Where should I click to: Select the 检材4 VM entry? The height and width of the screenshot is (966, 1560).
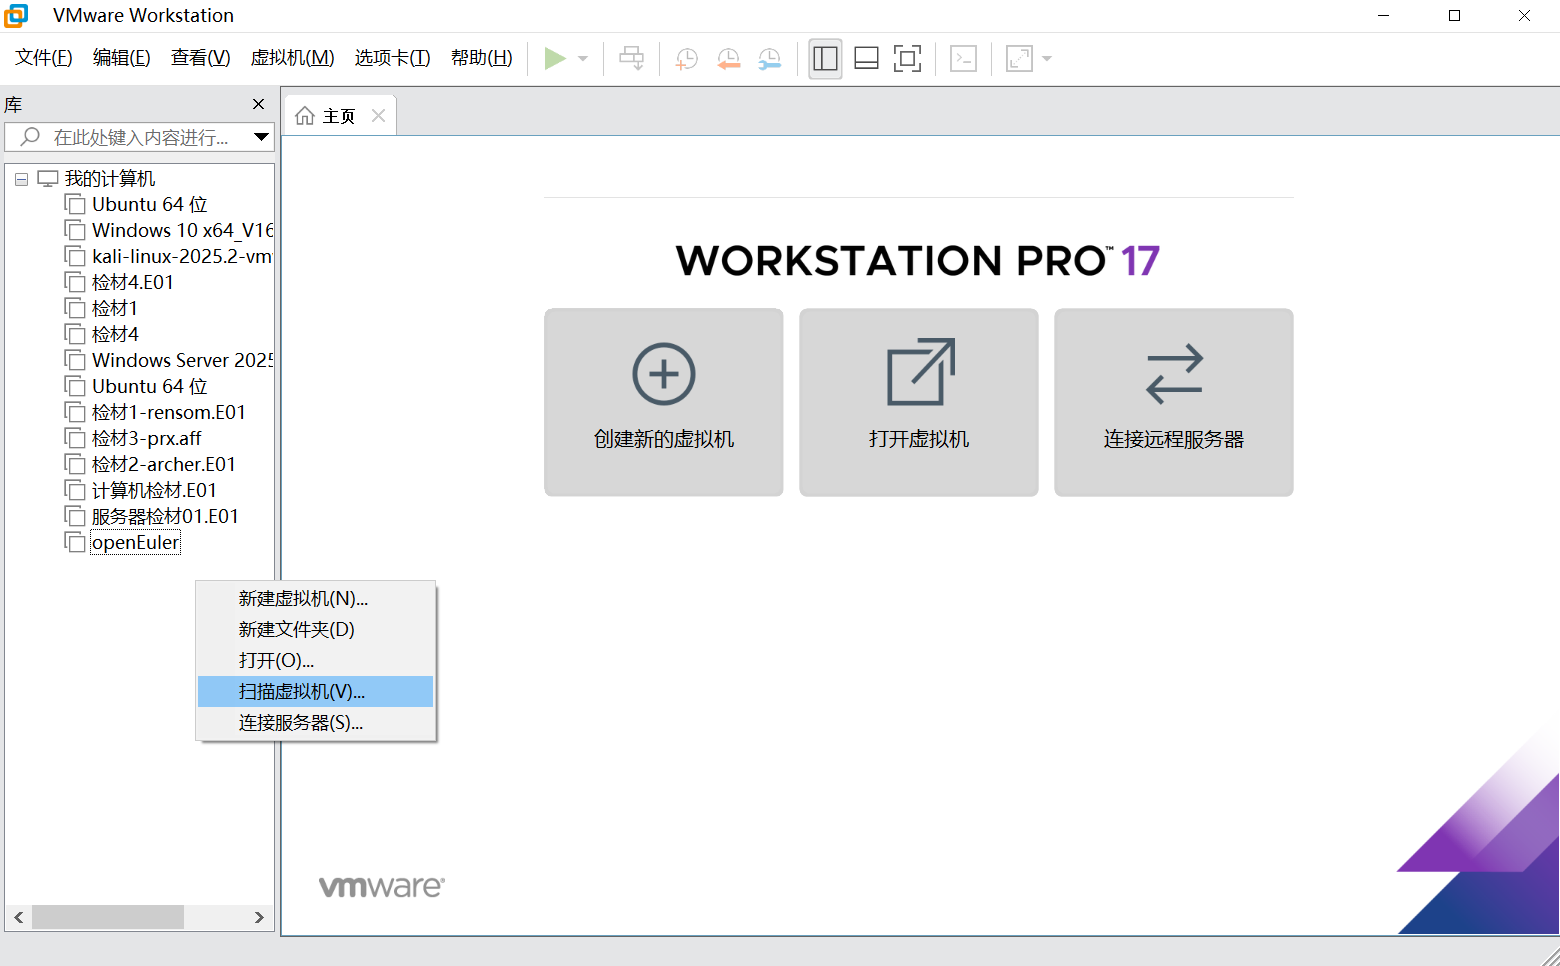click(x=115, y=334)
